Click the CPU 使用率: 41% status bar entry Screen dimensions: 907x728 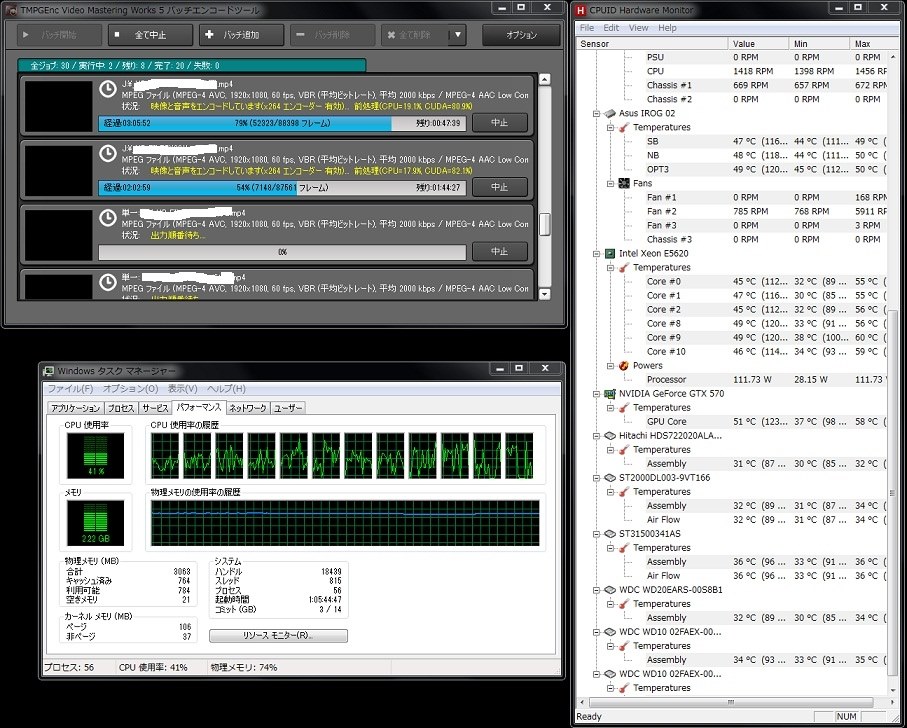(153, 667)
